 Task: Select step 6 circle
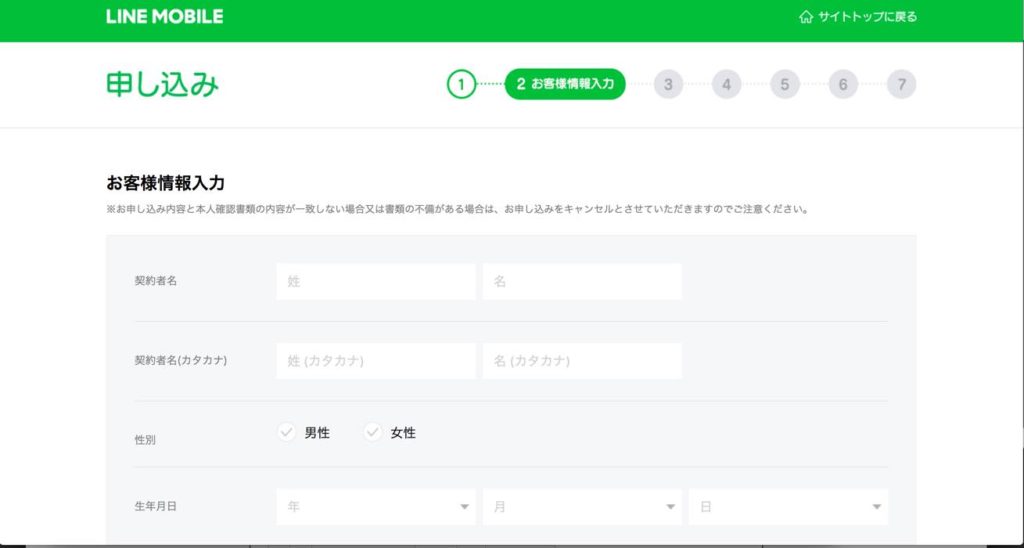[x=843, y=84]
